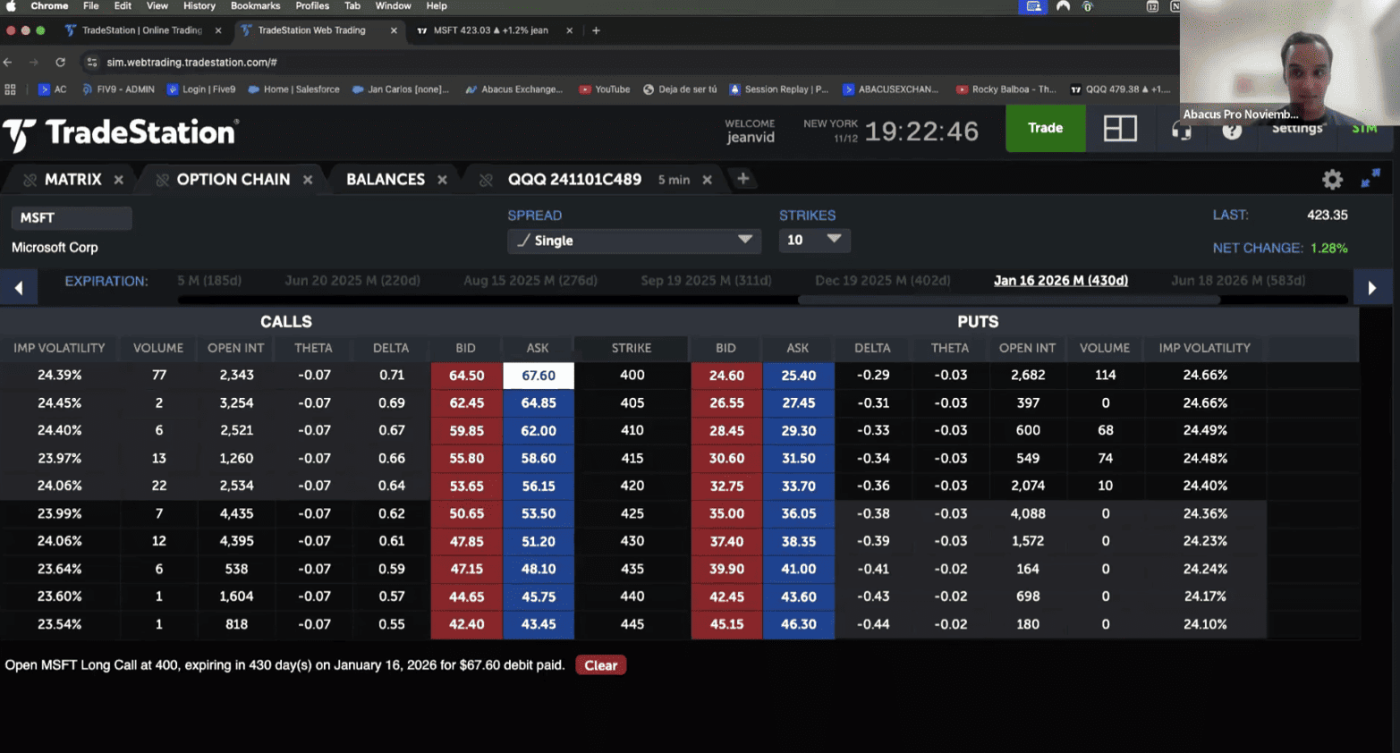The image size is (1400, 753).
Task: Switch to the MATRIX tab
Action: pos(72,179)
